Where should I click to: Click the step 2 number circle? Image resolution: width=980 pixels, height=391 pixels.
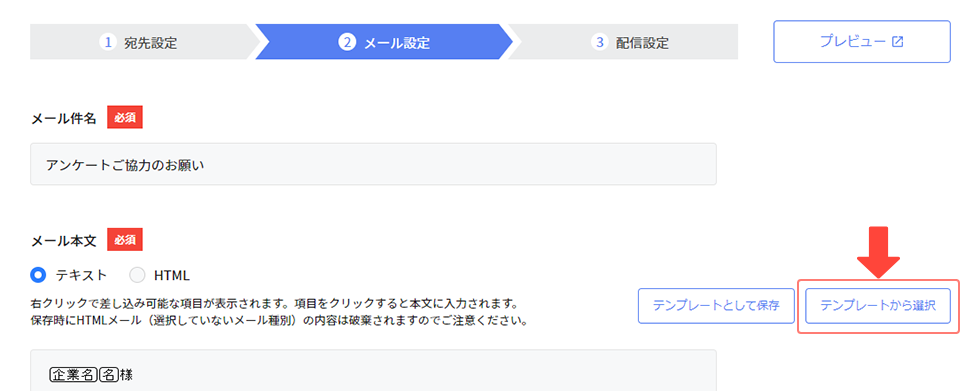pyautogui.click(x=347, y=42)
